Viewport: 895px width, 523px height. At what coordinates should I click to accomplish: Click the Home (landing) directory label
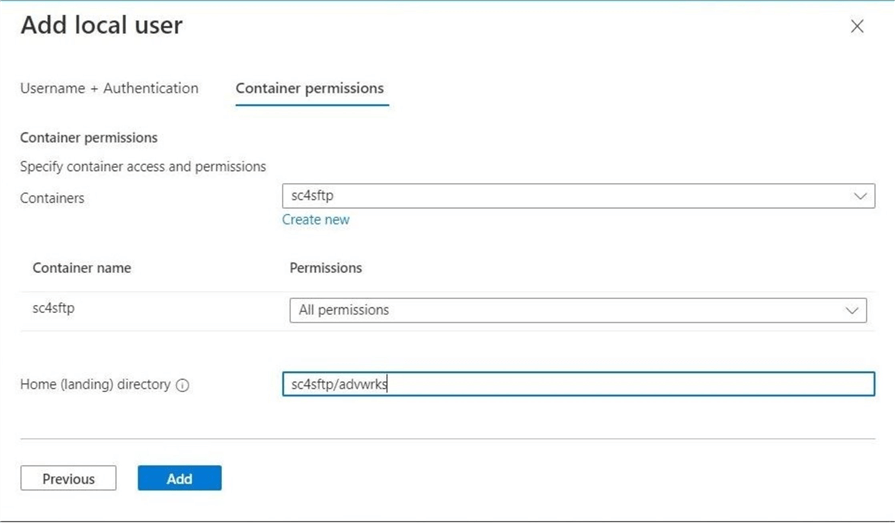[x=95, y=384]
